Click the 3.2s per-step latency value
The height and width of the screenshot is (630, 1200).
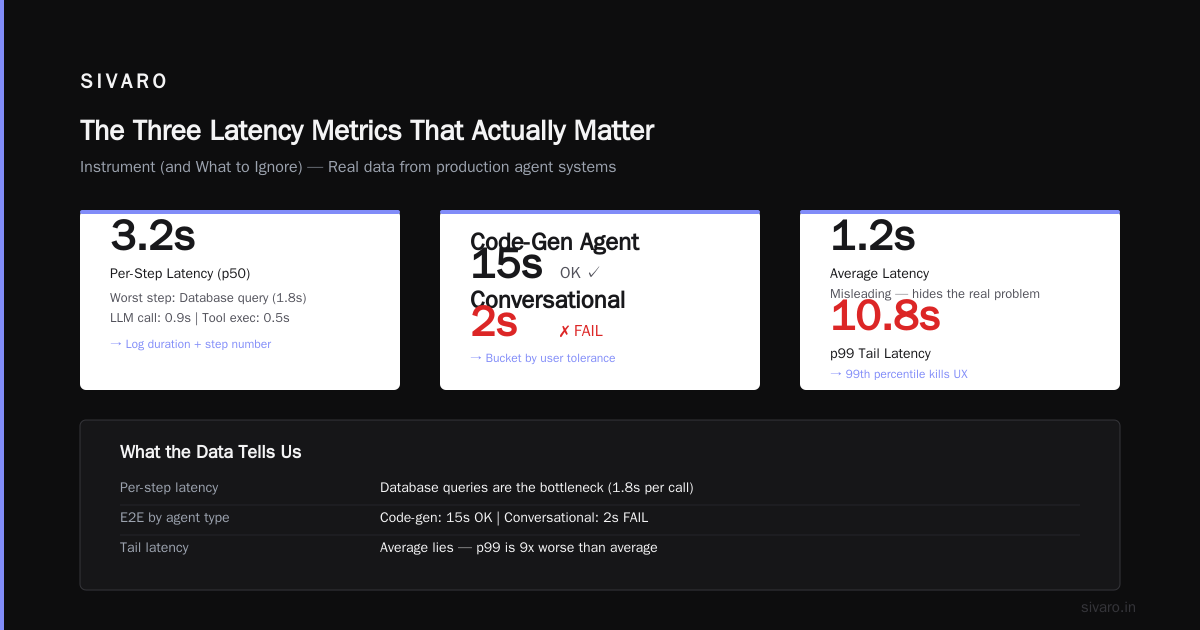click(x=153, y=236)
